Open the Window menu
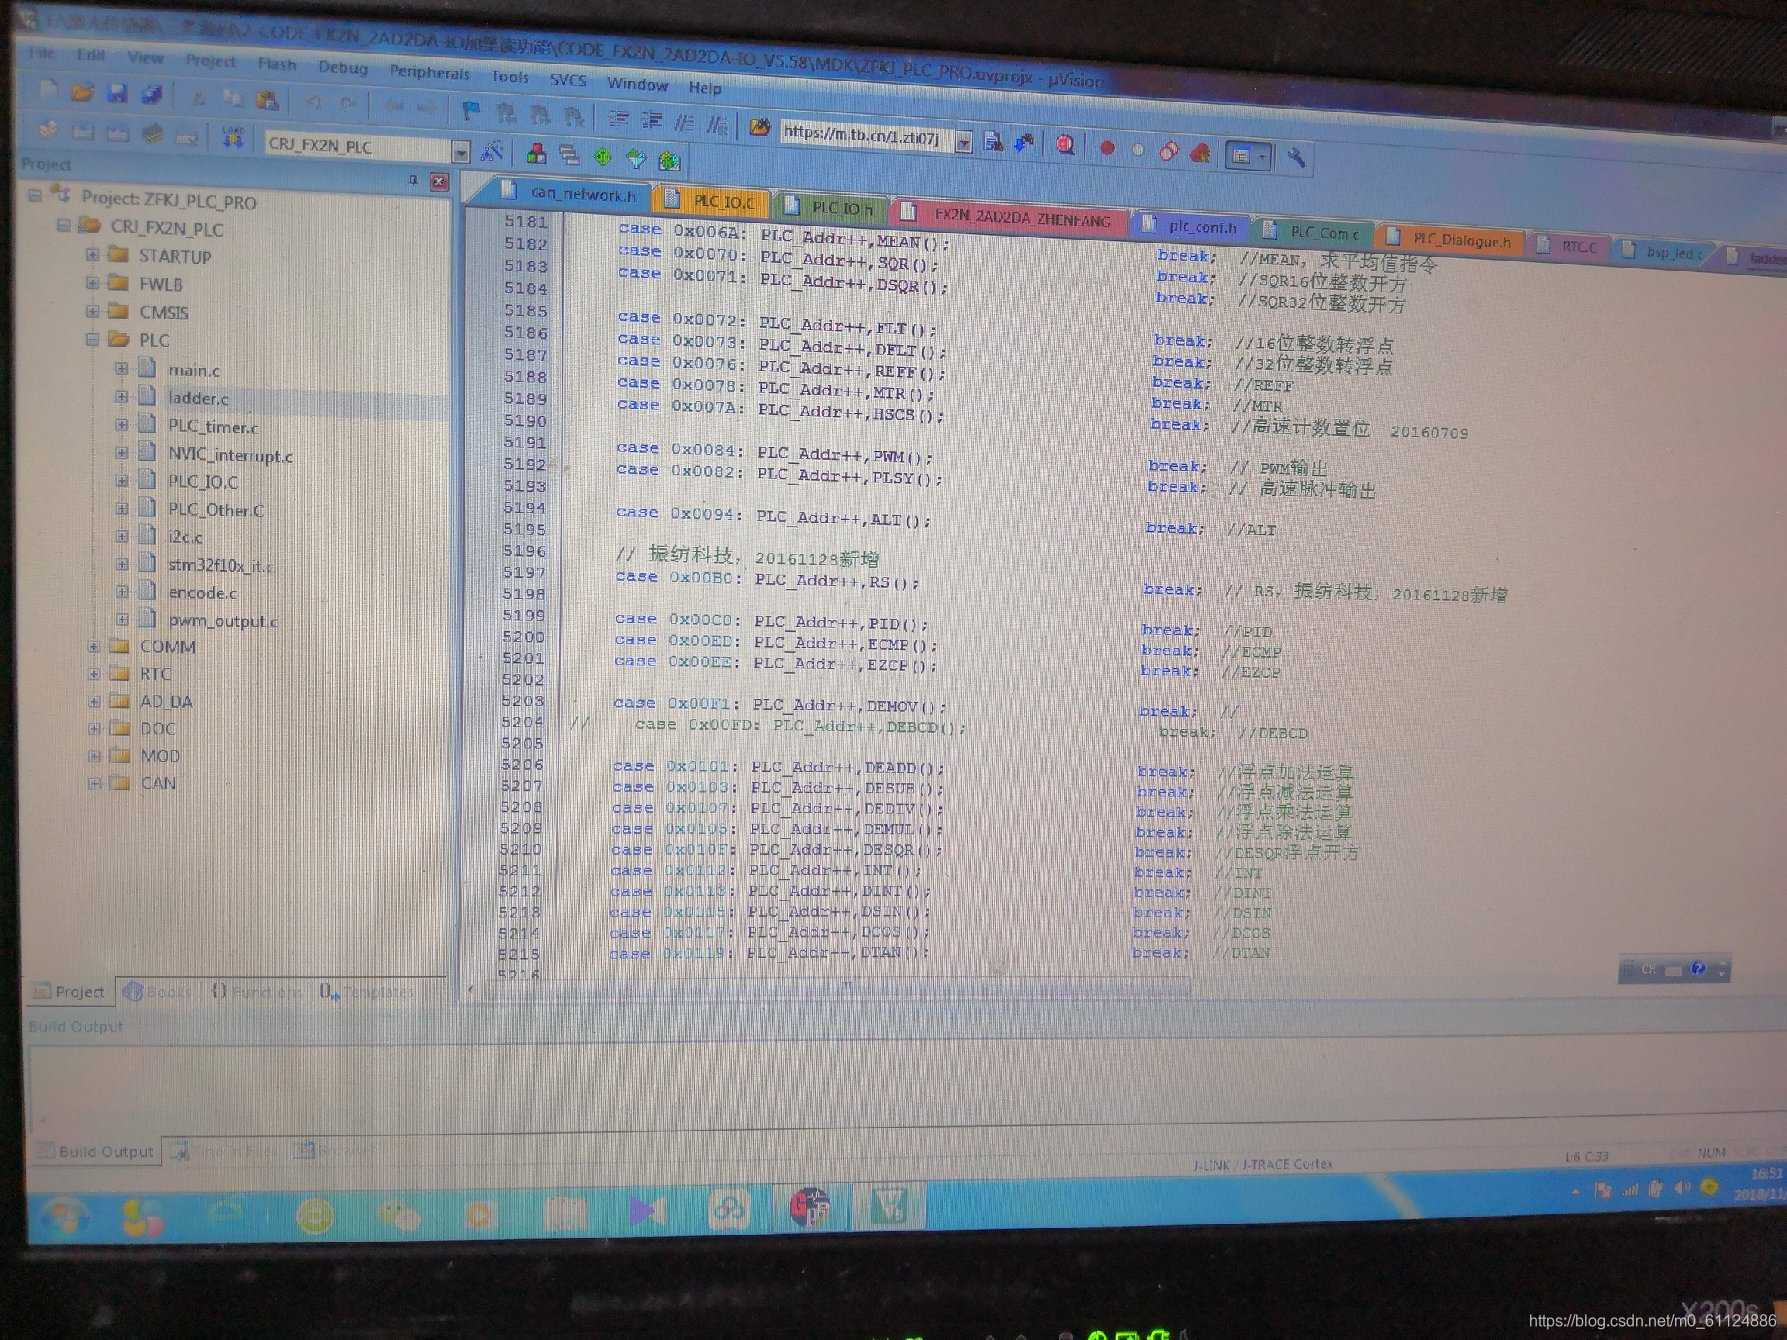 click(x=637, y=83)
